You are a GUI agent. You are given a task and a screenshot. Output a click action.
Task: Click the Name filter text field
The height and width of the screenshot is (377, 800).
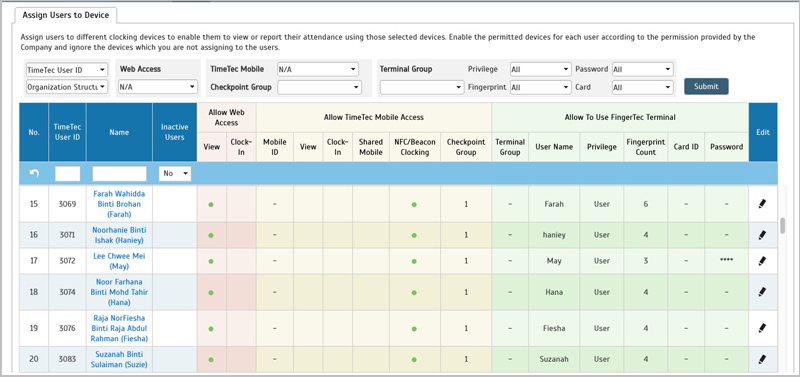click(x=119, y=174)
